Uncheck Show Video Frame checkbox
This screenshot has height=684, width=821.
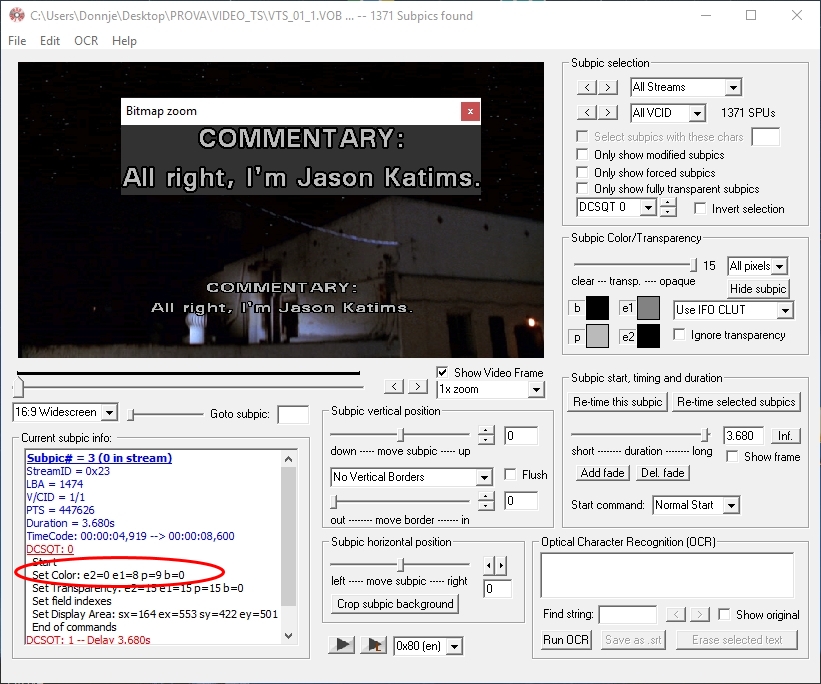[443, 372]
